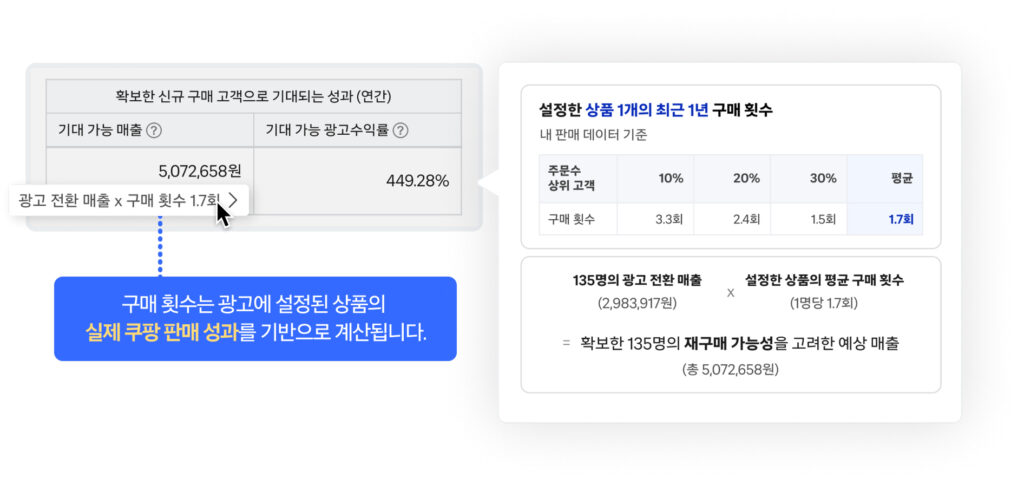Image resolution: width=1024 pixels, height=485 pixels.
Task: Click help icon next to 기대 가능 광고수익률
Action: coord(400,131)
